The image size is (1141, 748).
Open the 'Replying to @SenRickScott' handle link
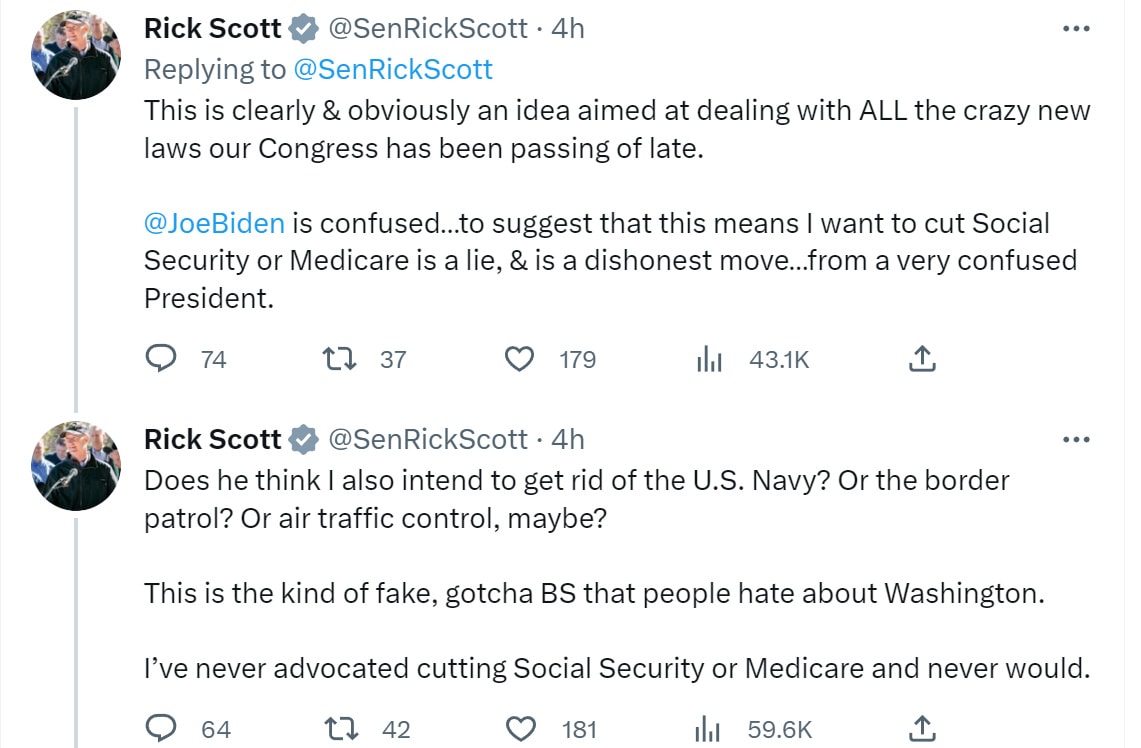tap(393, 69)
